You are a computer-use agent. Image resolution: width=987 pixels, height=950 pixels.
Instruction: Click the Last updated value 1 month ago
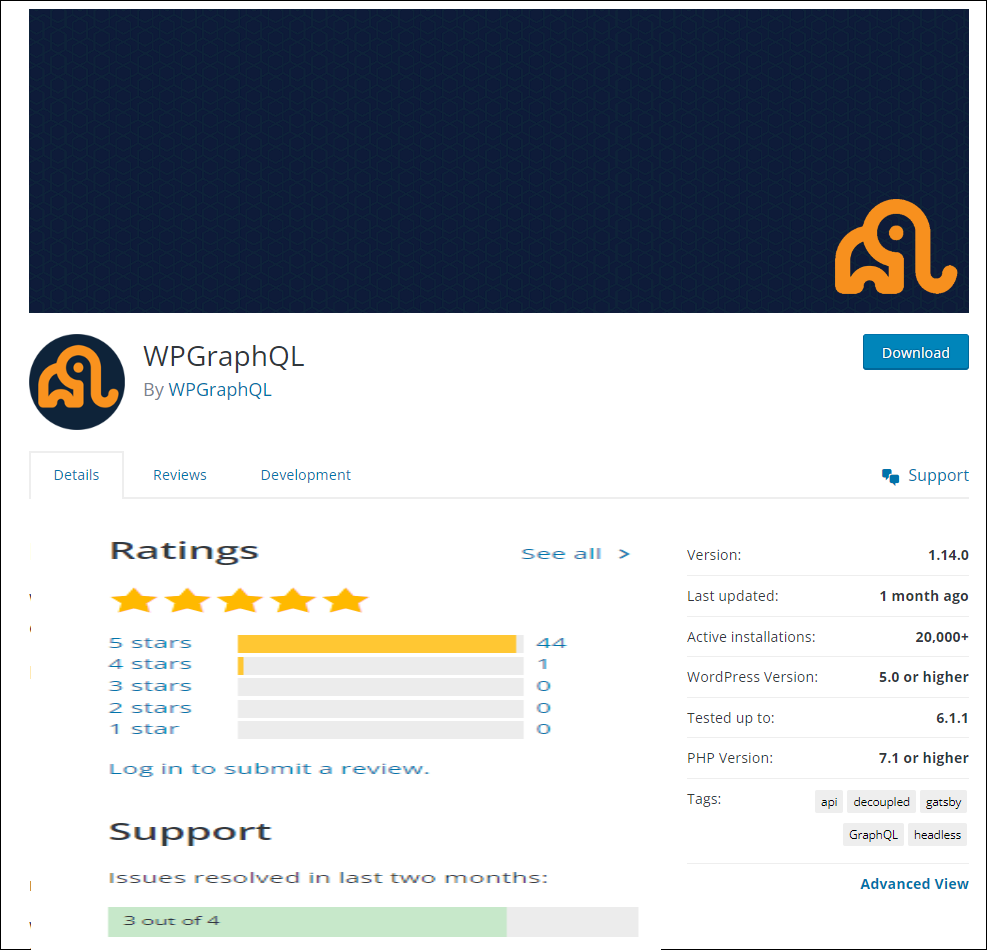pyautogui.click(x=923, y=596)
